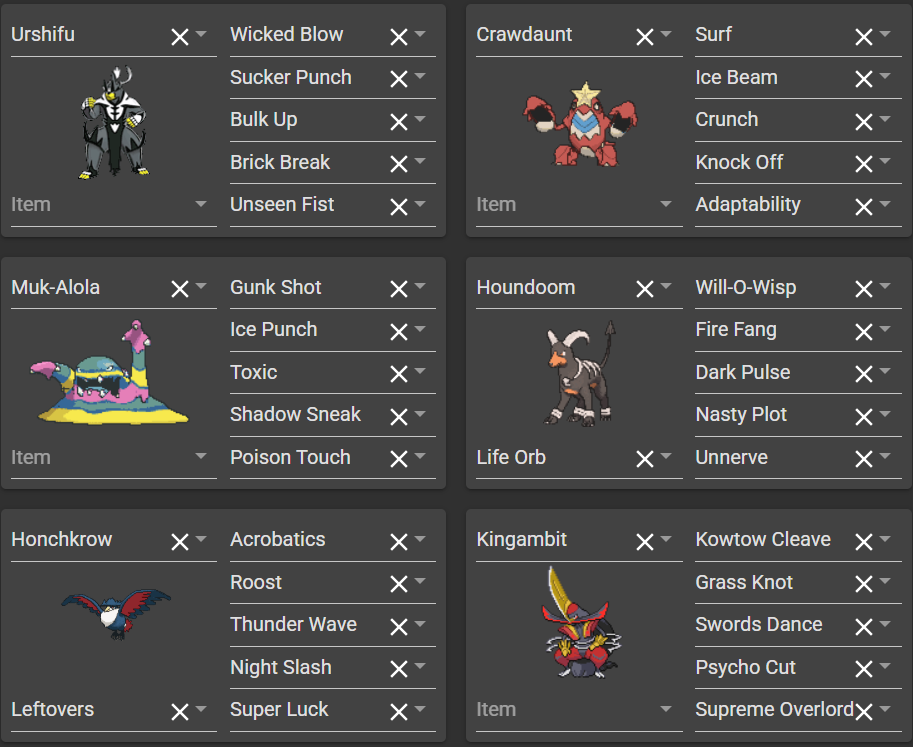This screenshot has width=913, height=747.
Task: Select the Kingambit sprite image
Action: 581,623
